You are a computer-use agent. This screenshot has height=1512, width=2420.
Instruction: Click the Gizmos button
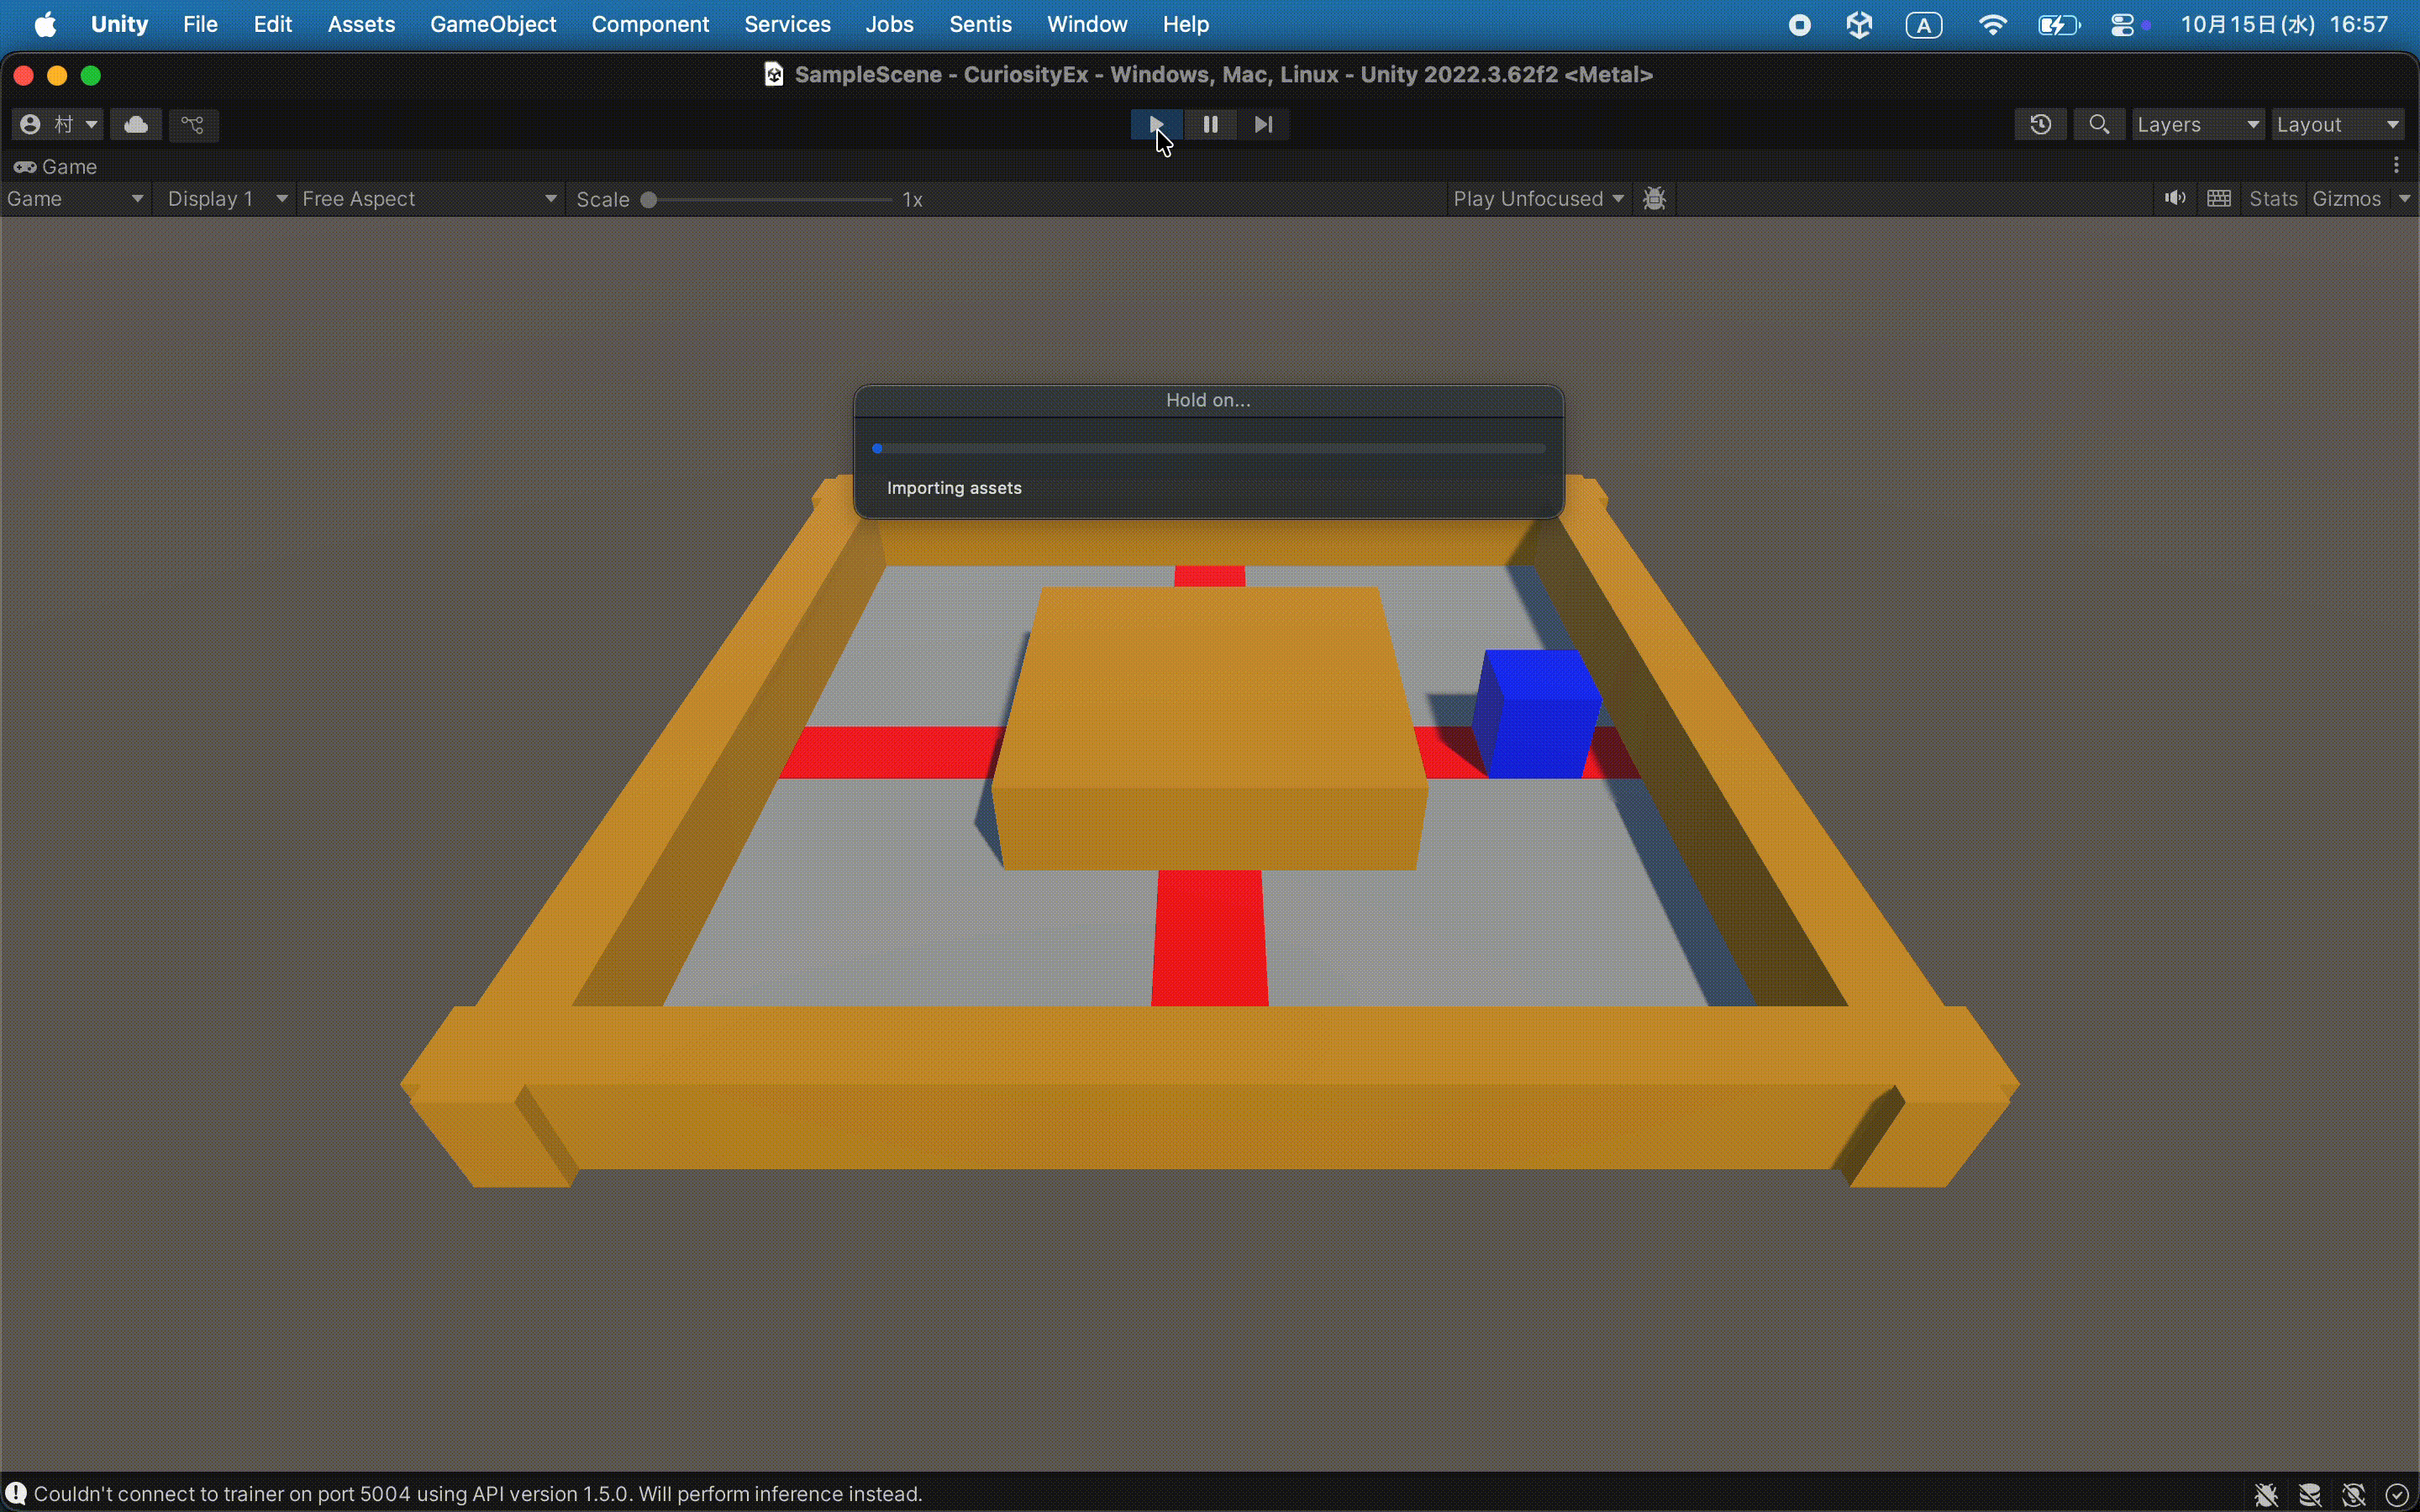[2346, 199]
